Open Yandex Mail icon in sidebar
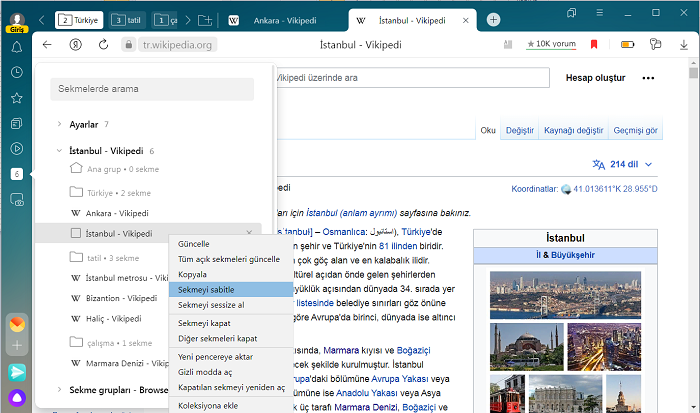This screenshot has width=700, height=413. 17,324
